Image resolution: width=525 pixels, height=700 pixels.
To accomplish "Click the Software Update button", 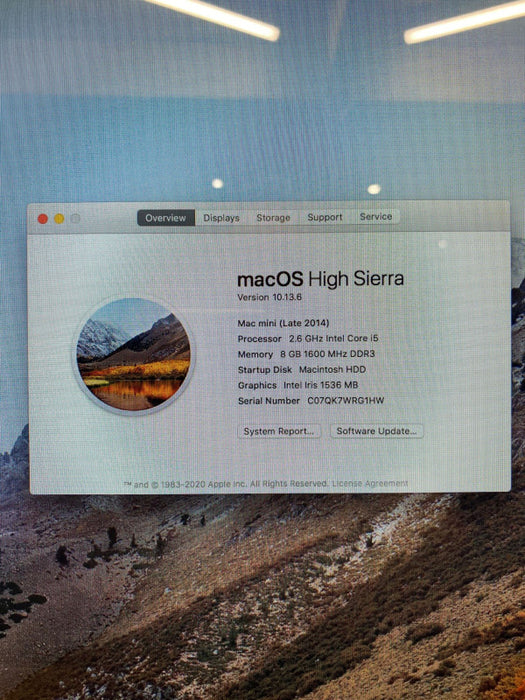I will click(377, 431).
